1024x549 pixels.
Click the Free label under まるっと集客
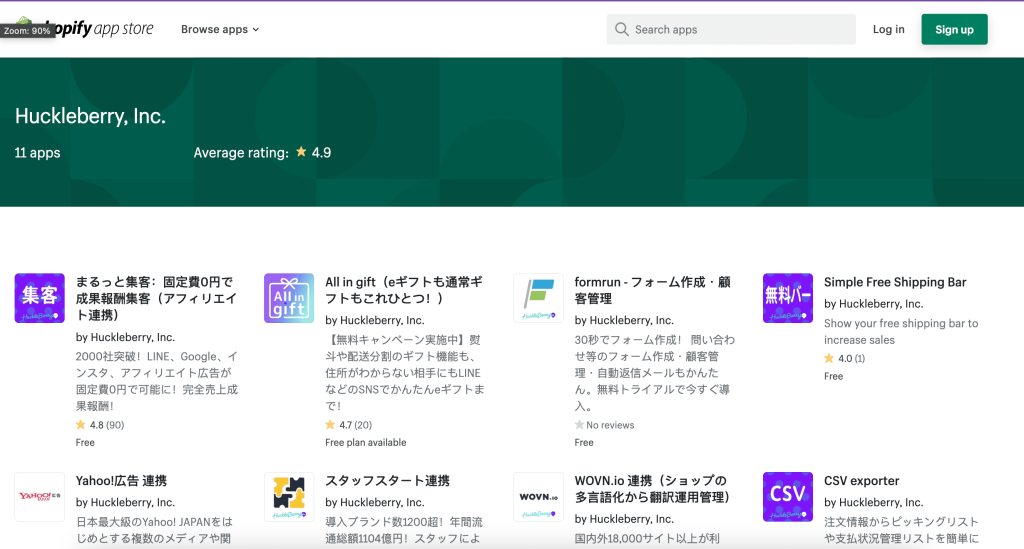85,443
